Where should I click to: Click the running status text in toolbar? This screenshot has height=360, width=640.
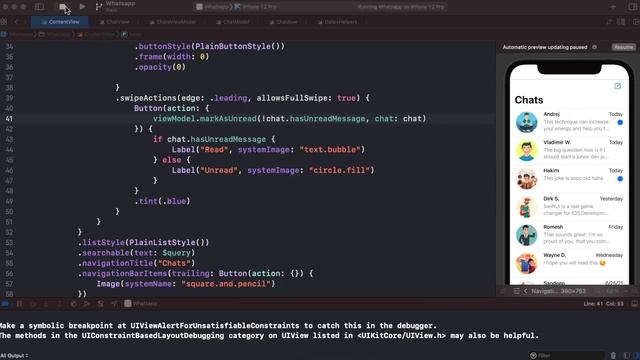point(400,7)
